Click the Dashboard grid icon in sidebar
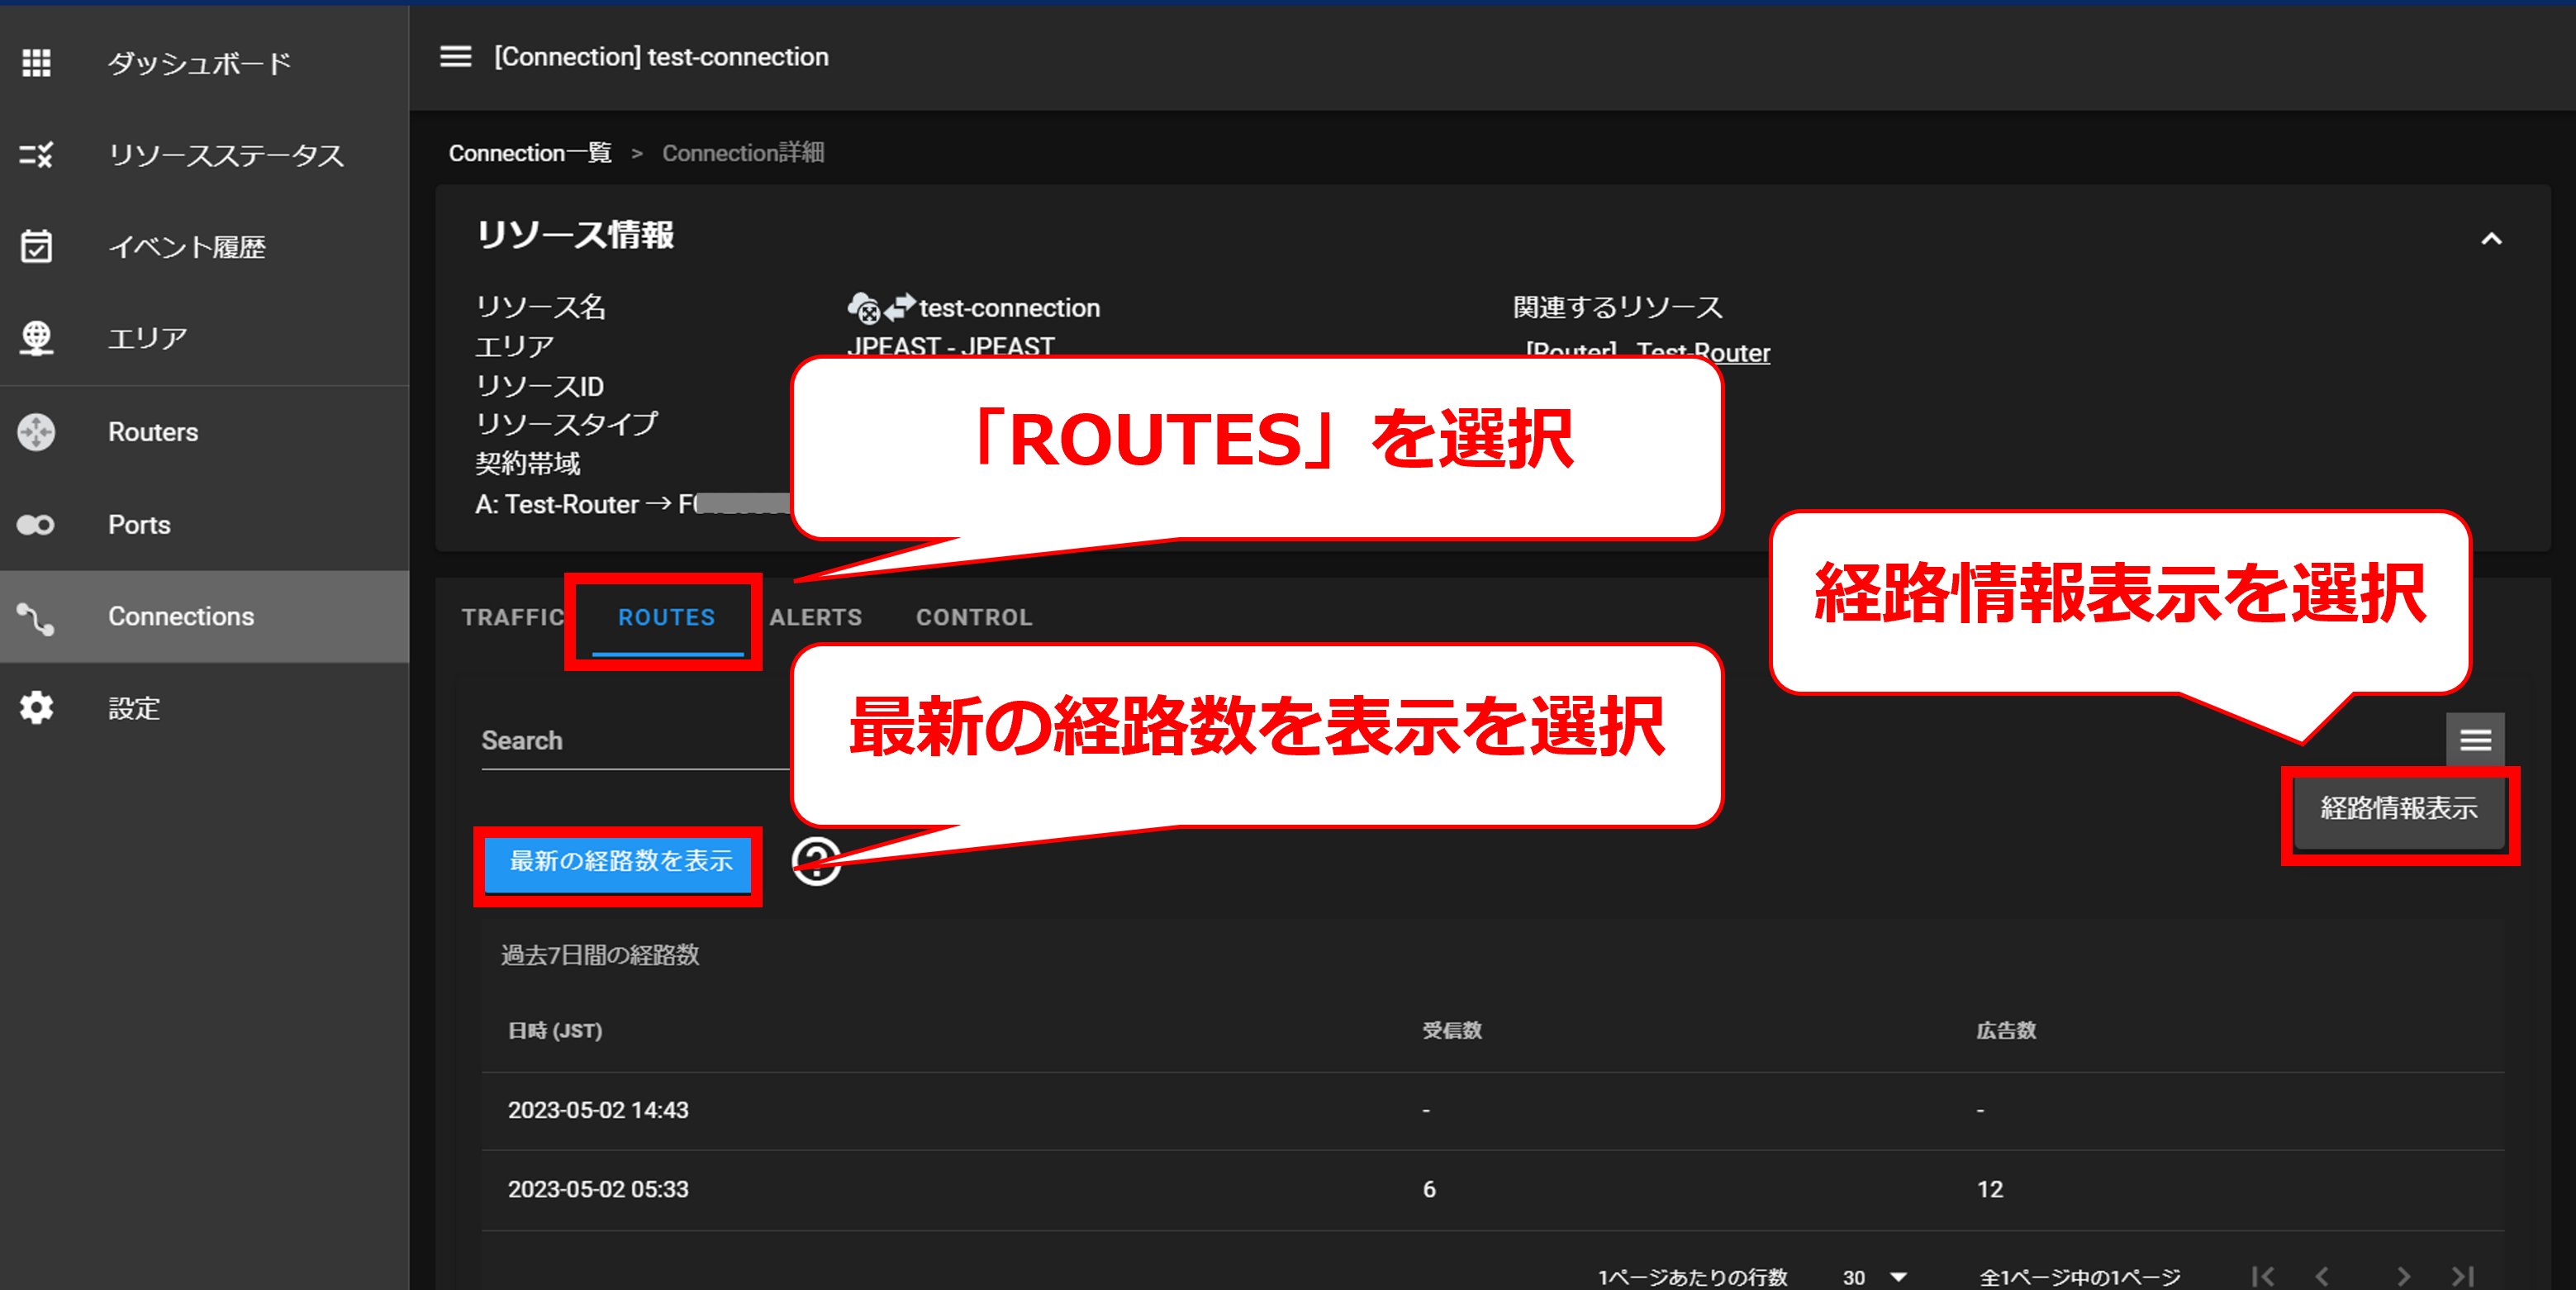The image size is (2576, 1290). 37,63
